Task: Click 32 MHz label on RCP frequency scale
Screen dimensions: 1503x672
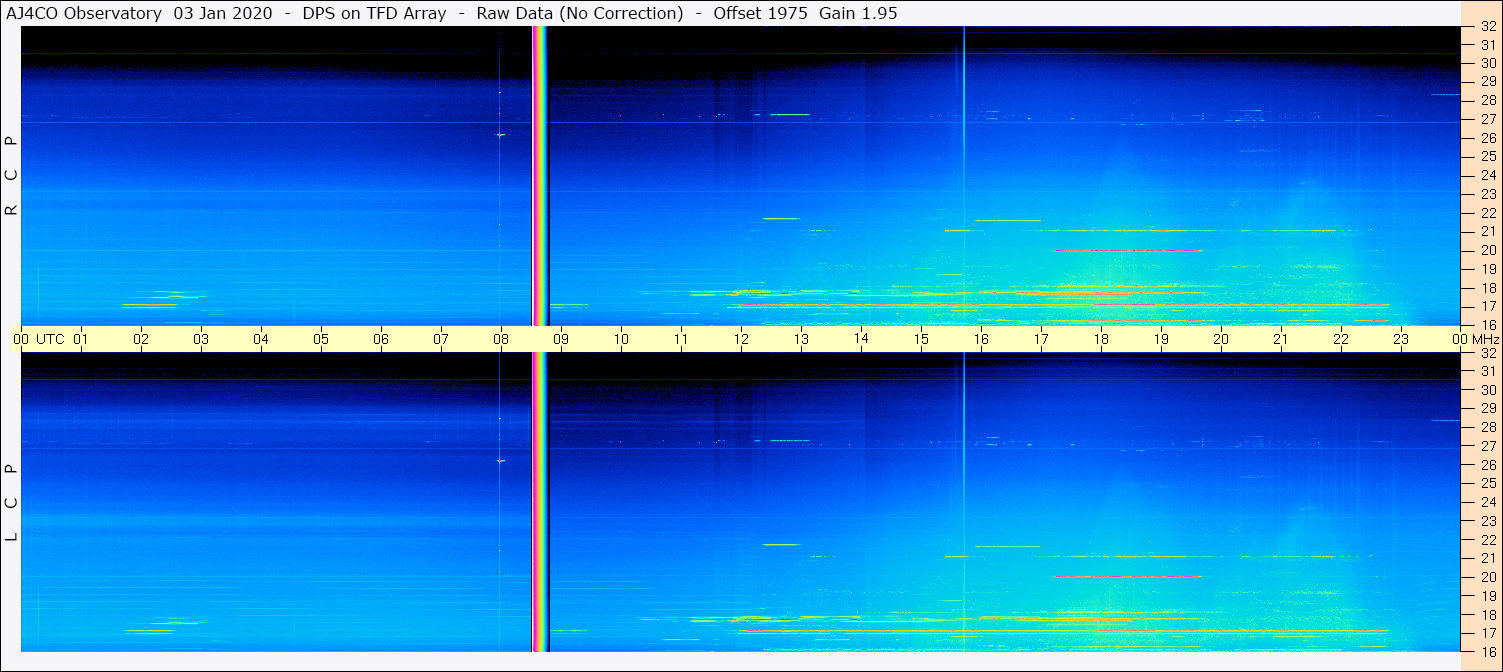Action: 1488,27
